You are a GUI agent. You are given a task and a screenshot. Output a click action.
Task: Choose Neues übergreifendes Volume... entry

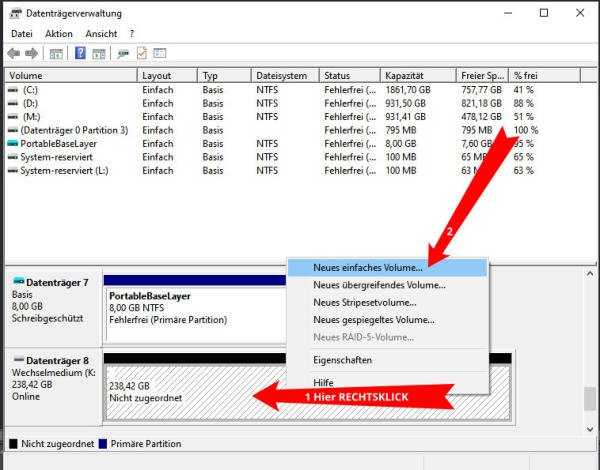(x=387, y=285)
